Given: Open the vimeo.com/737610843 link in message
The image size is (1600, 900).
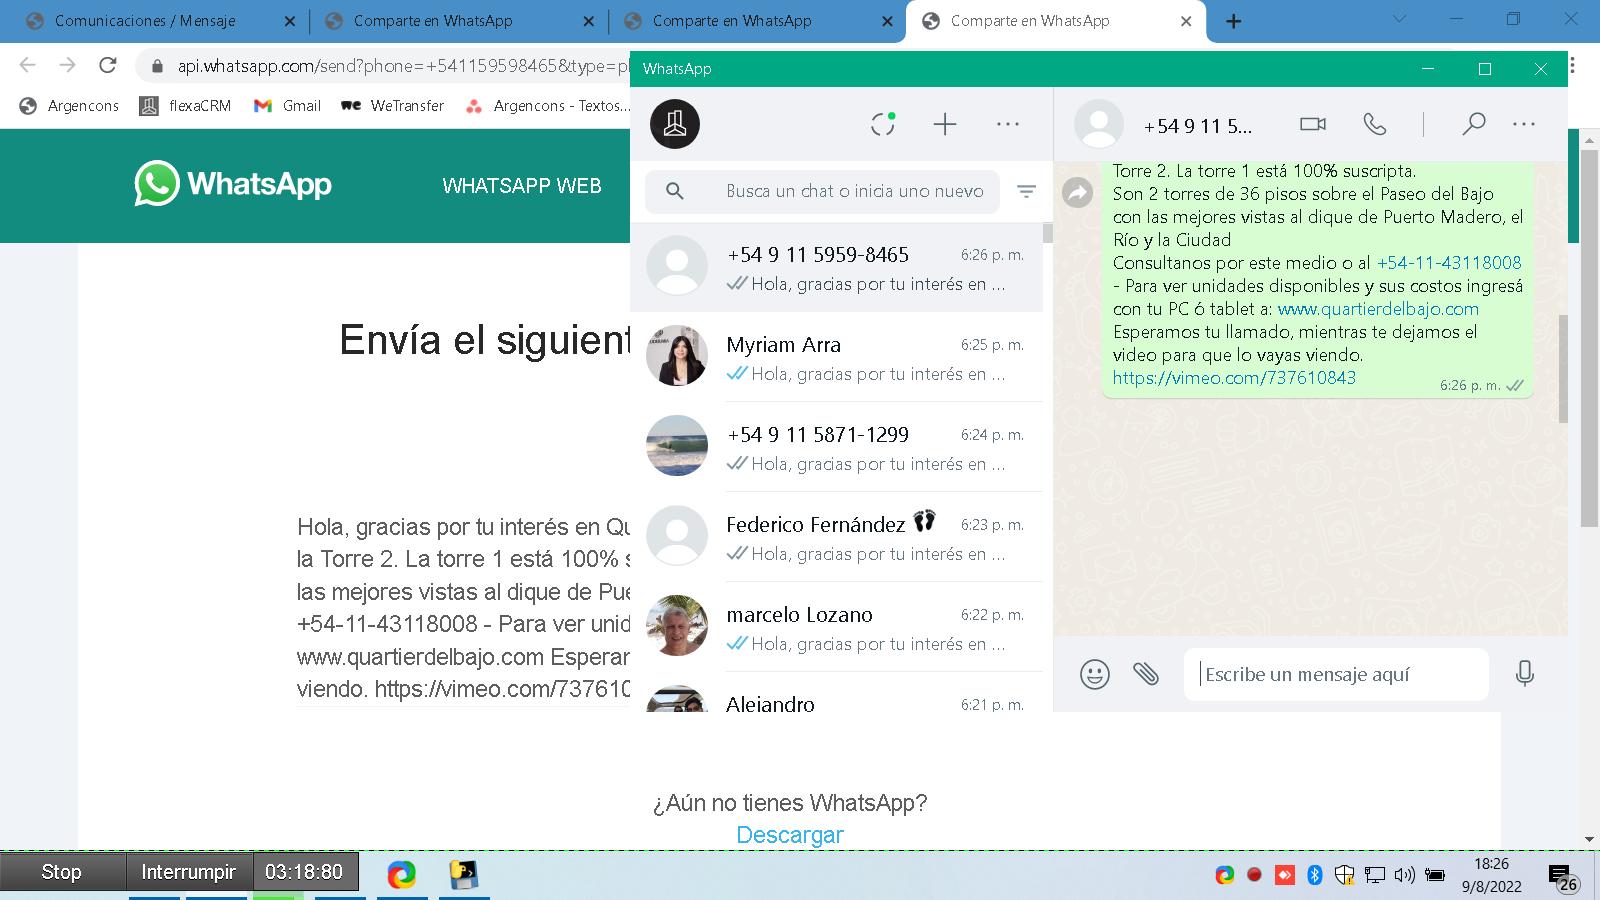Looking at the screenshot, I should click(x=1234, y=378).
